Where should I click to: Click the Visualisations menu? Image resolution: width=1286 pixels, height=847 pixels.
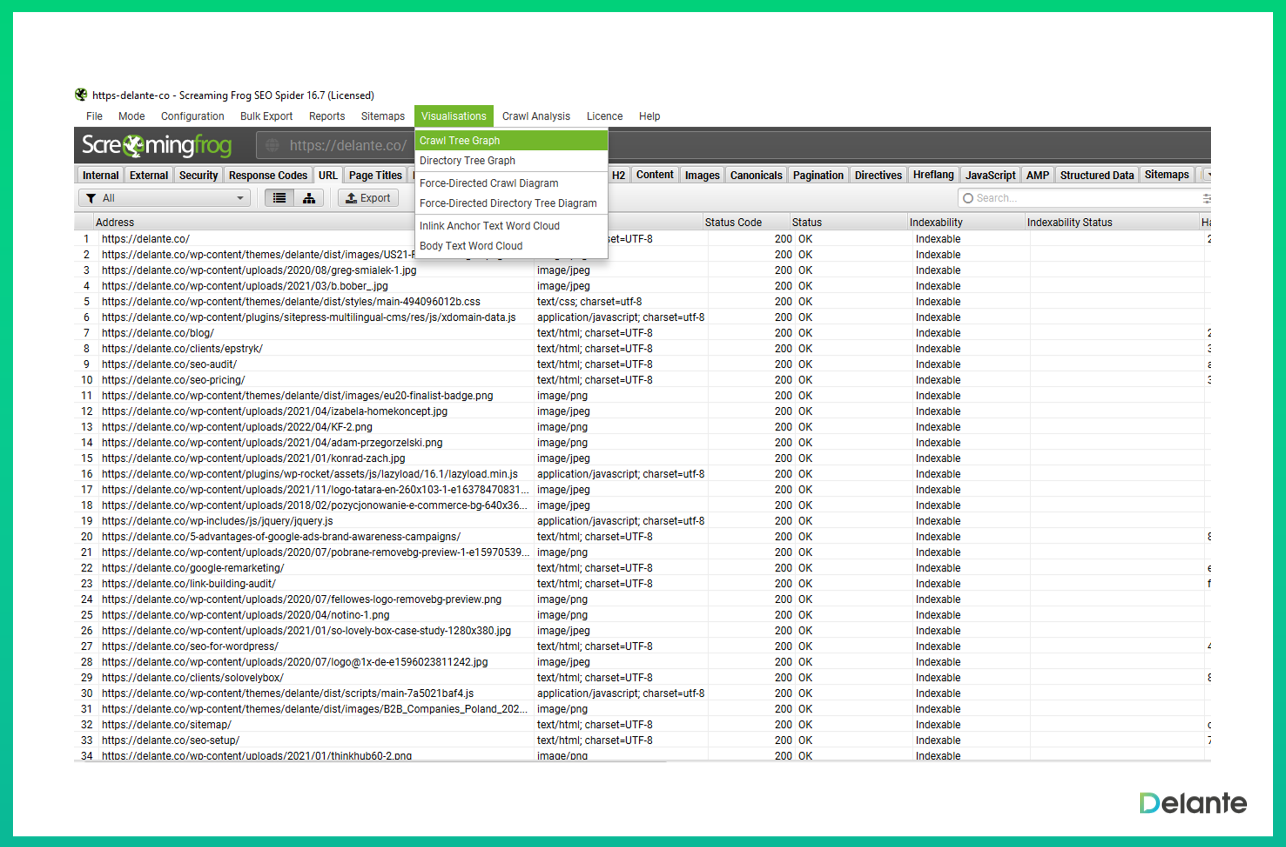(x=454, y=116)
